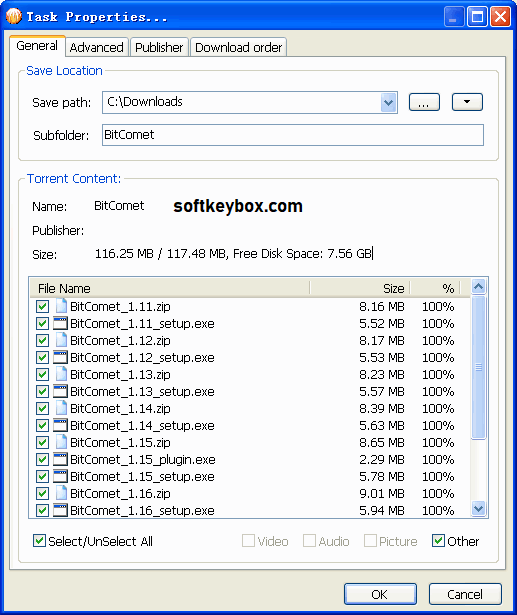Toggle checkbox for BitComet_1.12_setup.exe
The image size is (517, 615).
[x=42, y=357]
